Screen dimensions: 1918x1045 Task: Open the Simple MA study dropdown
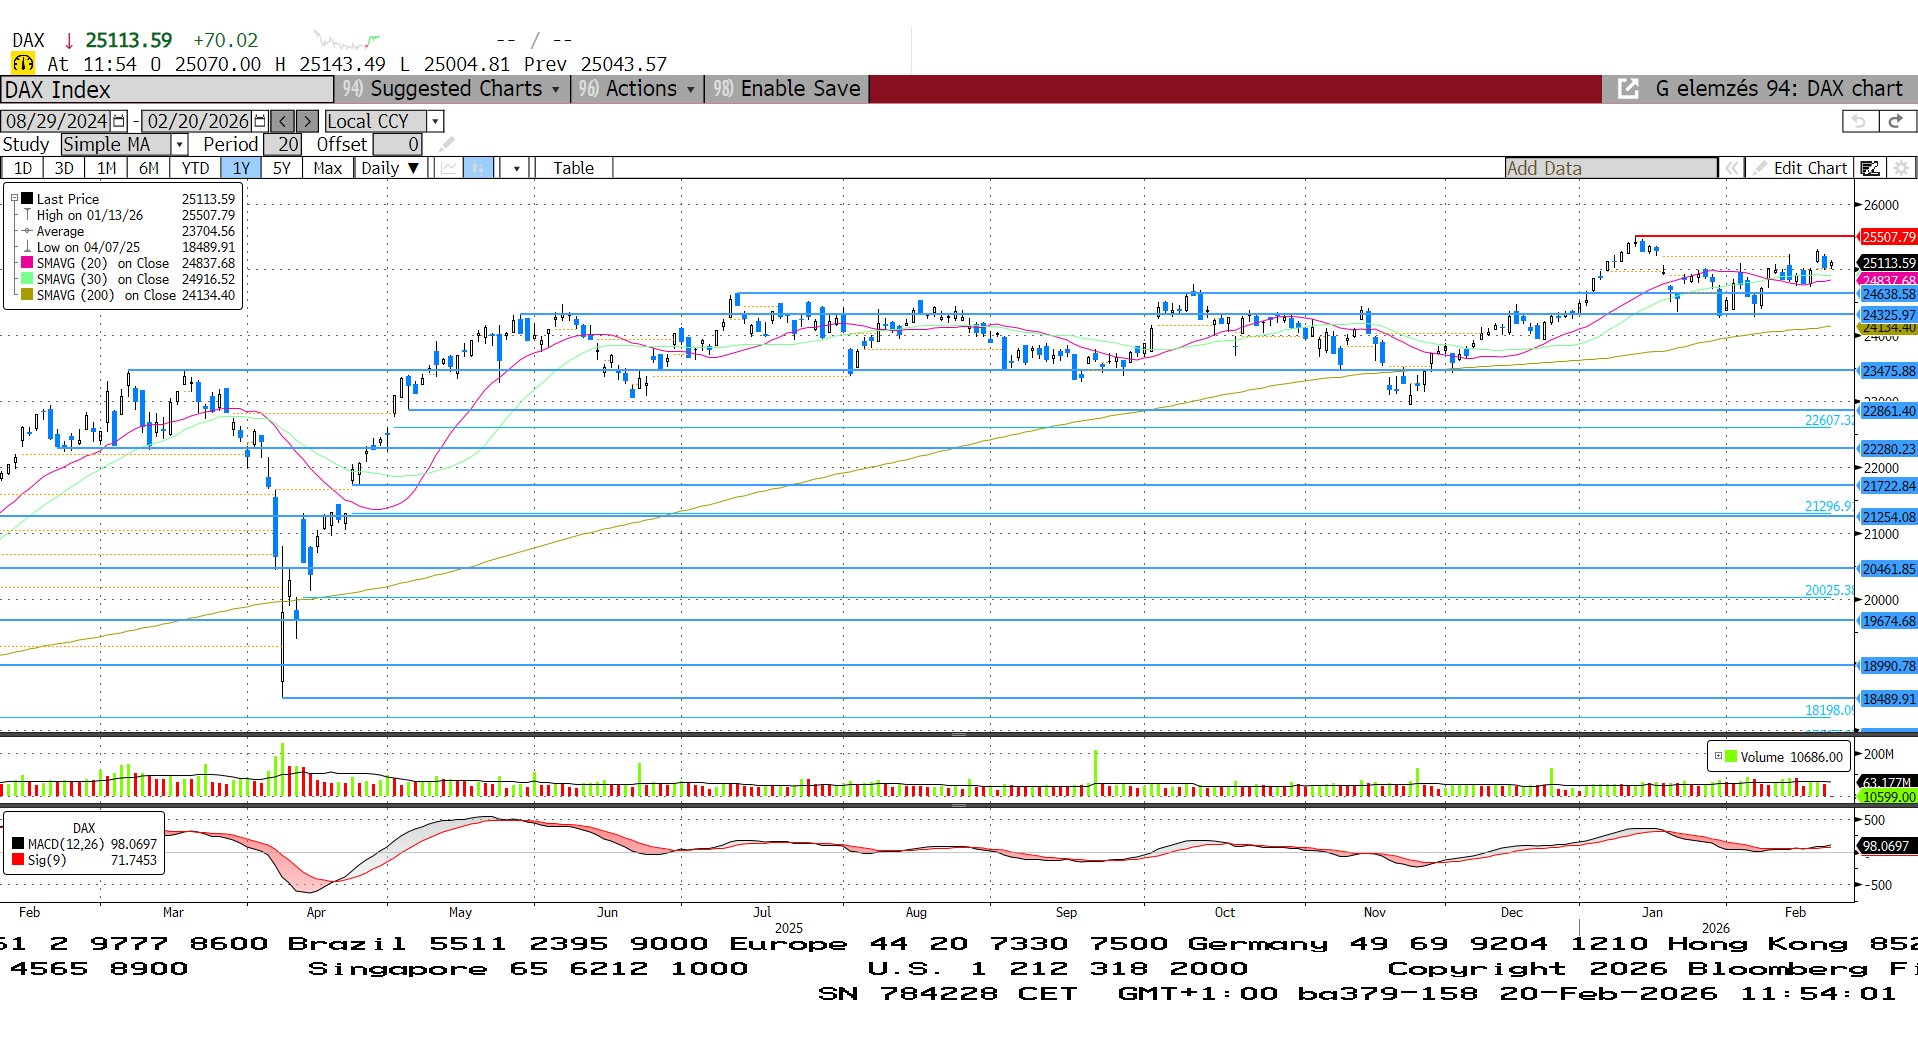[x=180, y=145]
